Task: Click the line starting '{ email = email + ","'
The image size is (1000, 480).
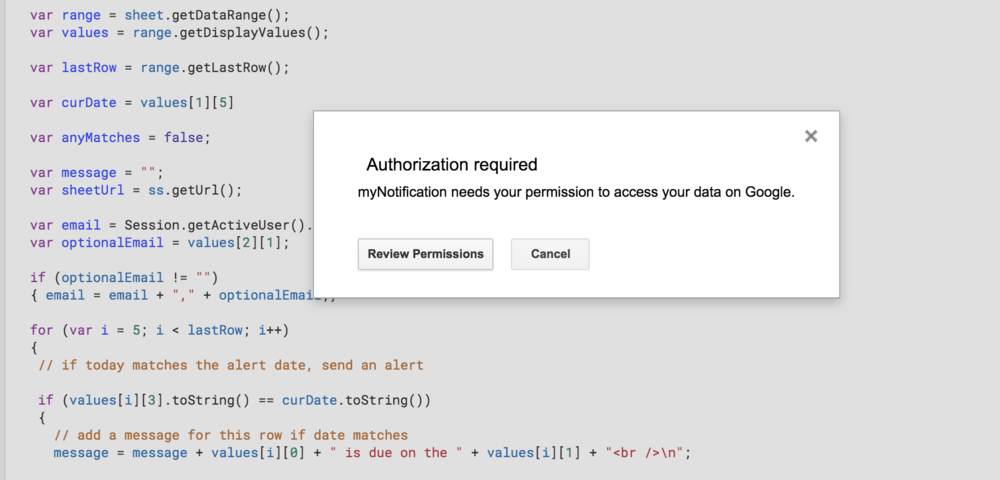Action: [x=182, y=295]
